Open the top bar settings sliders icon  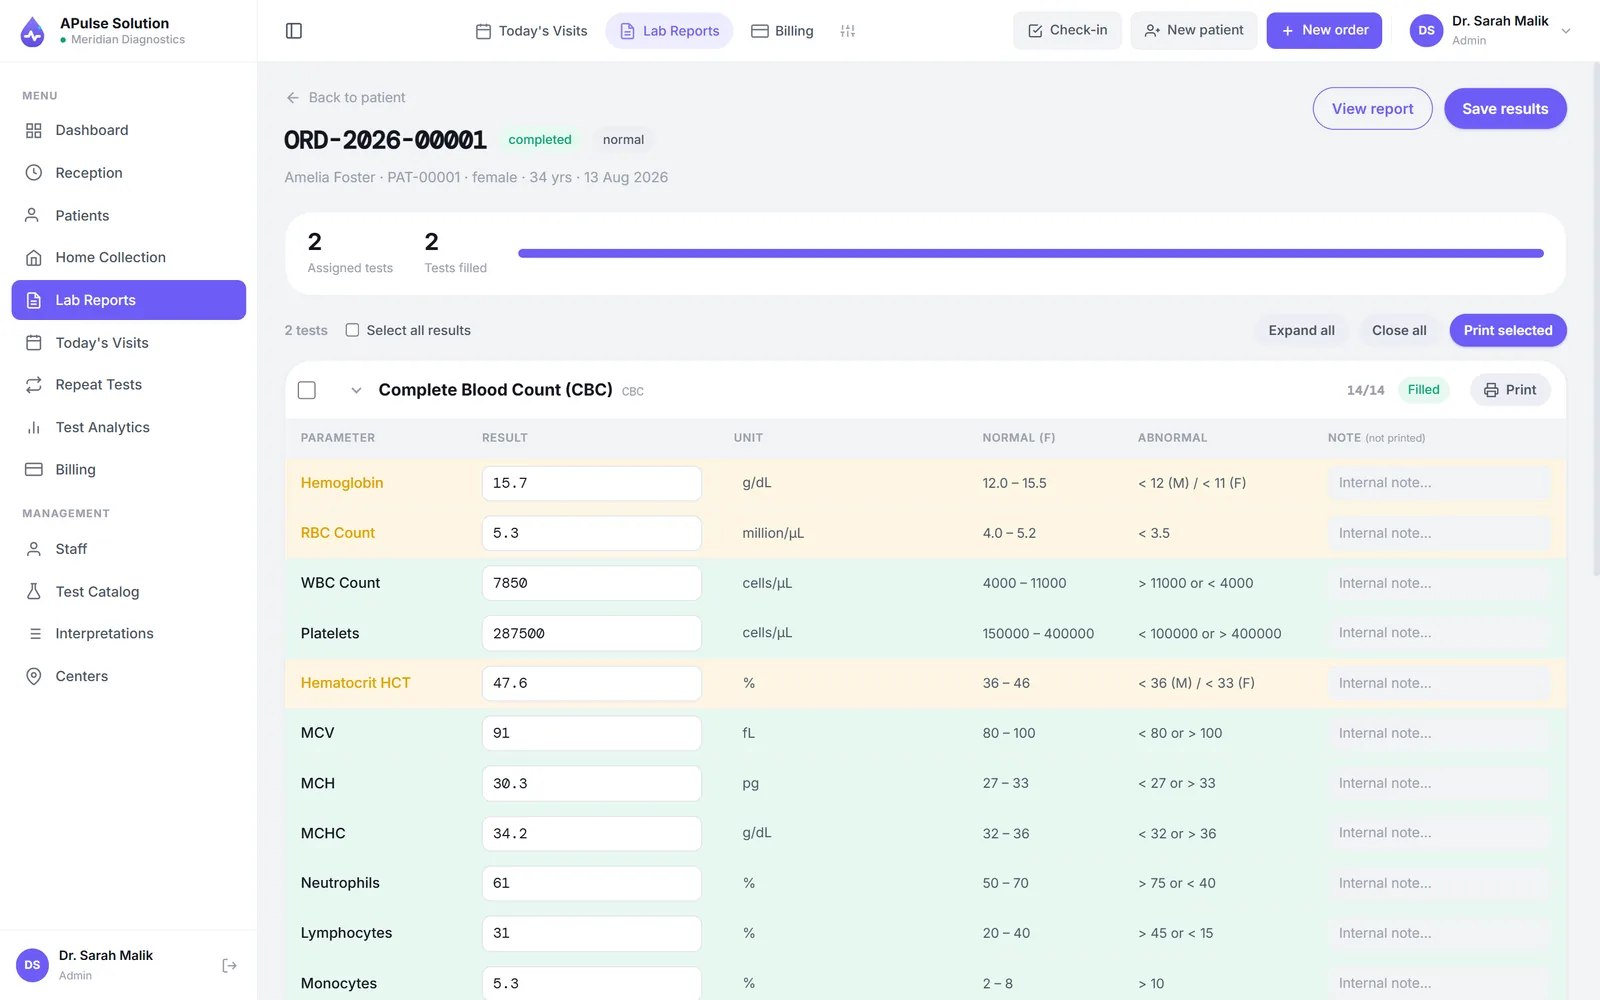(x=848, y=31)
